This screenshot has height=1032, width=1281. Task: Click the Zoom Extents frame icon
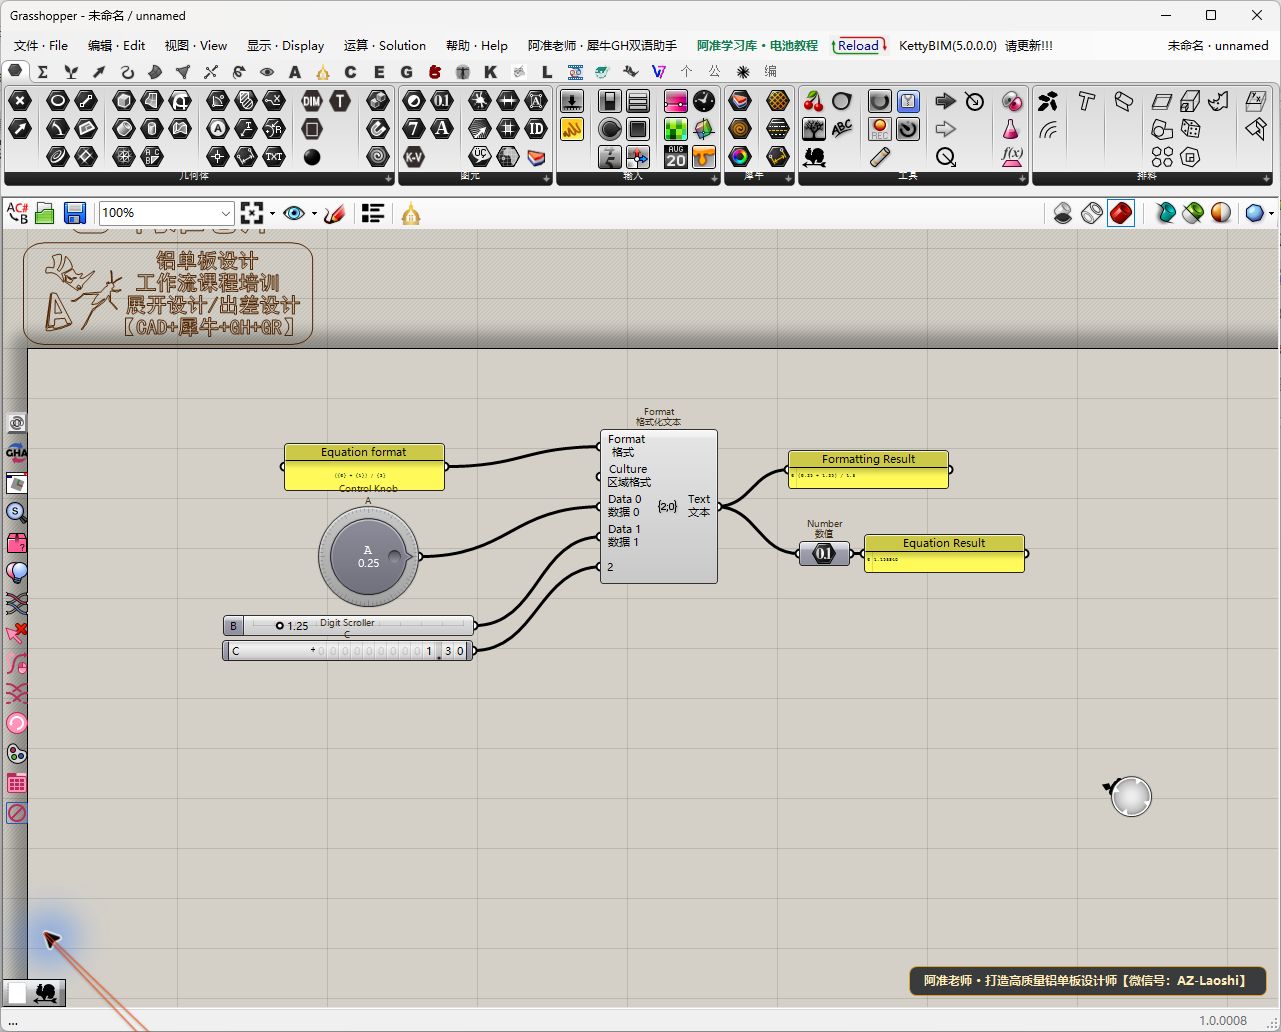(252, 213)
